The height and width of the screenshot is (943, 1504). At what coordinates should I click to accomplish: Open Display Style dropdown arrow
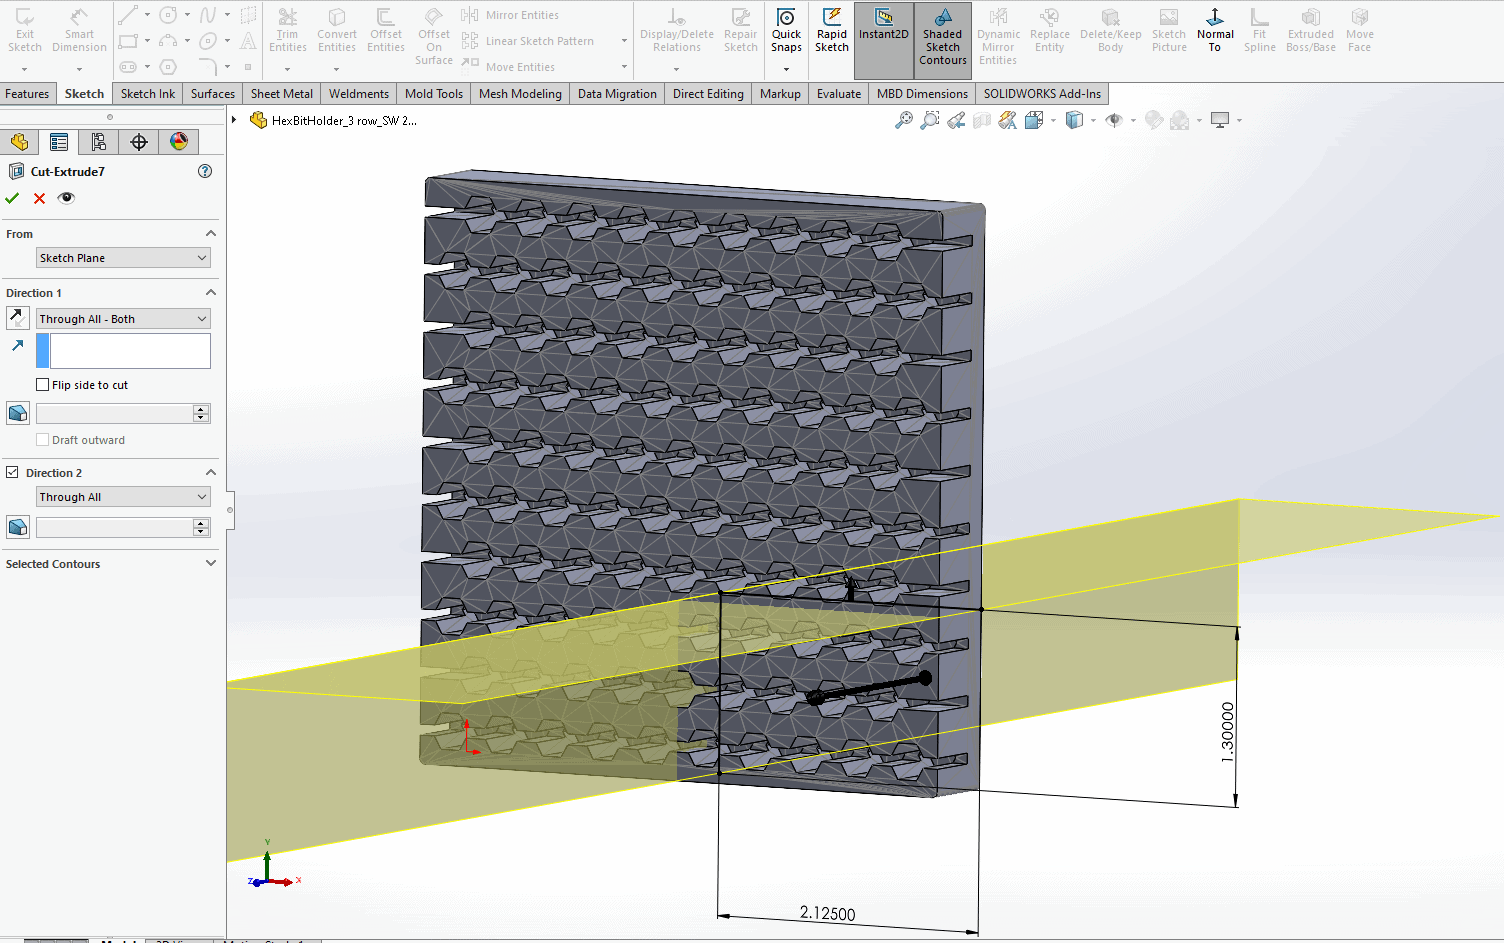[1093, 121]
